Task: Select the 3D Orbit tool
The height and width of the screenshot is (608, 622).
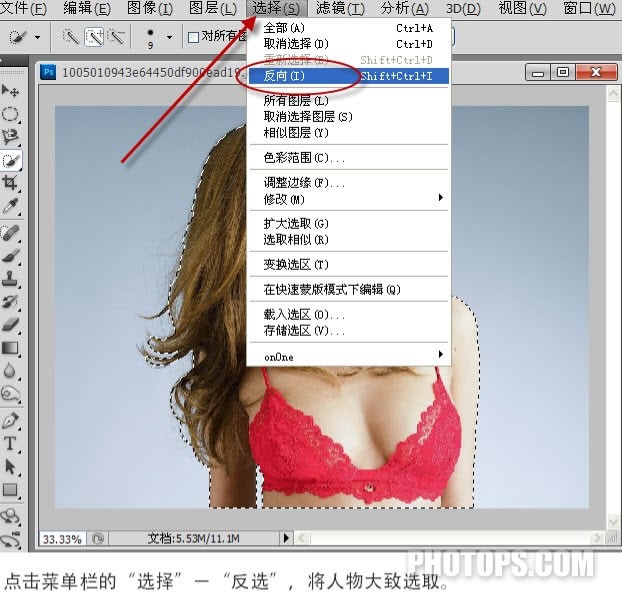Action: click(x=10, y=539)
